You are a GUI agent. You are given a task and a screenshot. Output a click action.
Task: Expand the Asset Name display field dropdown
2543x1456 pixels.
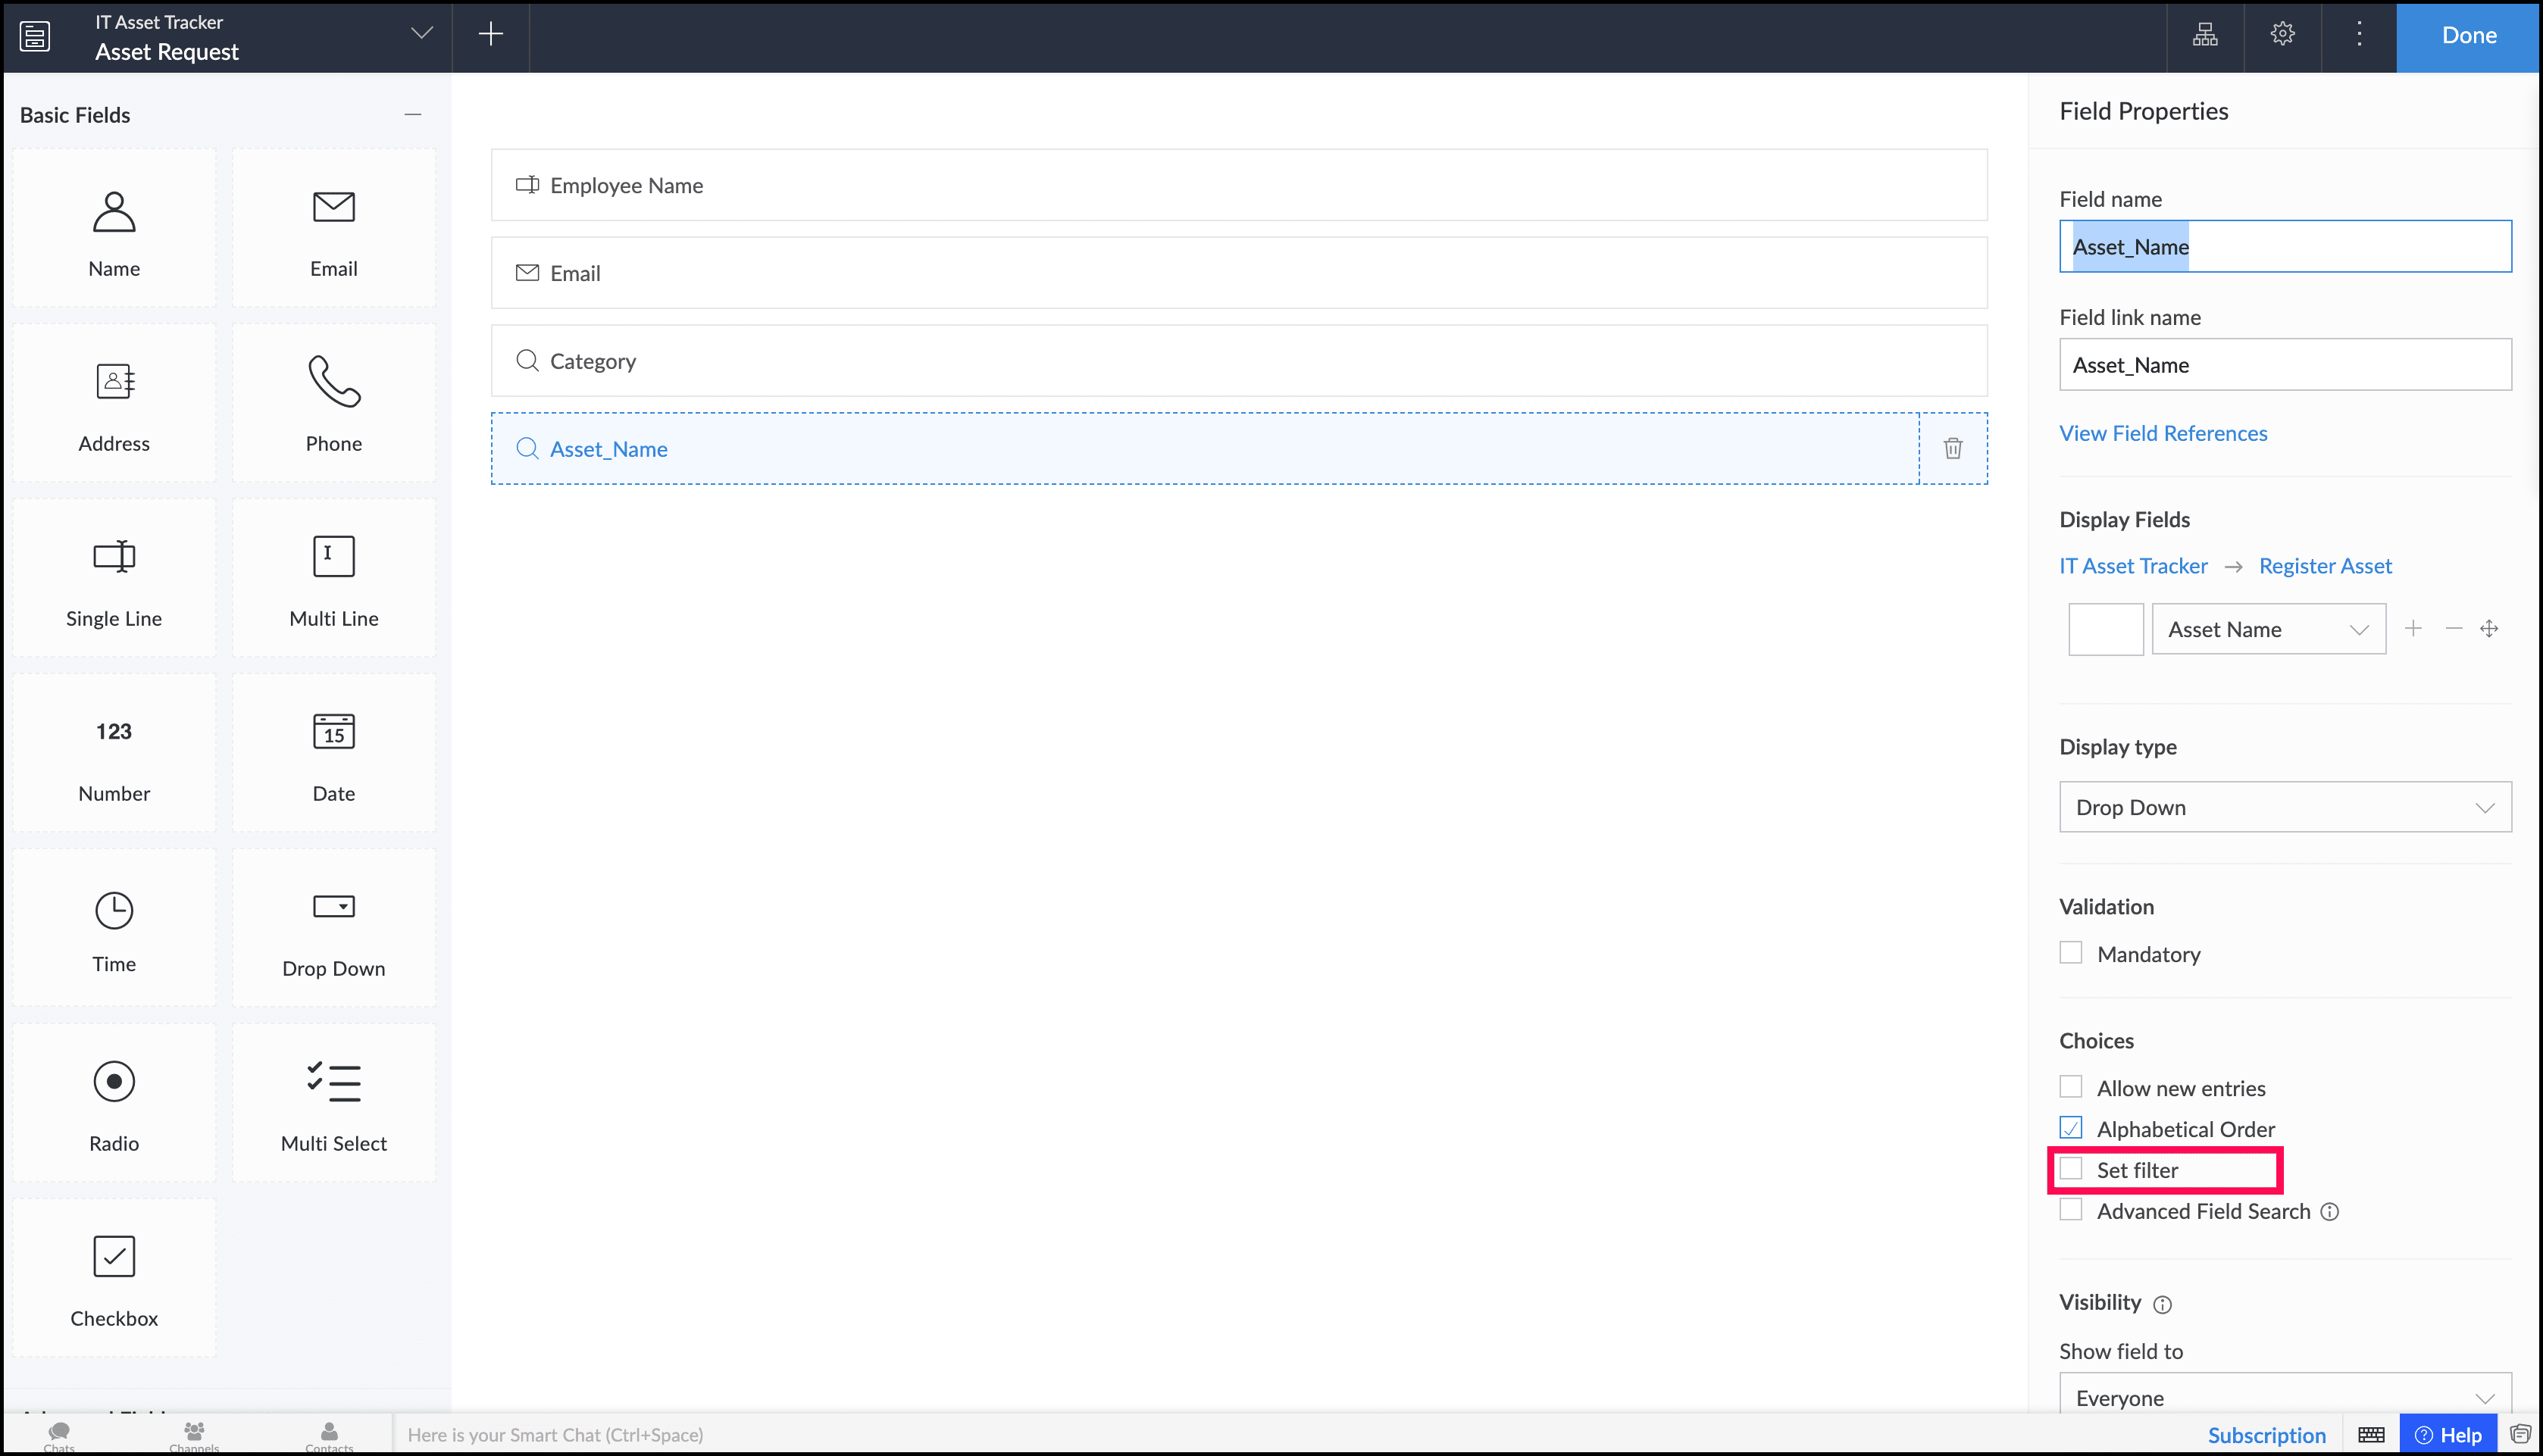click(2268, 629)
